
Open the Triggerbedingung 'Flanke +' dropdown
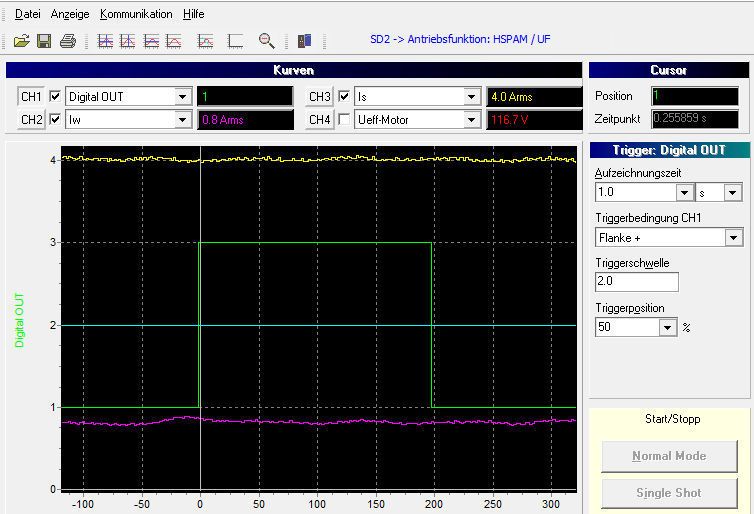733,238
